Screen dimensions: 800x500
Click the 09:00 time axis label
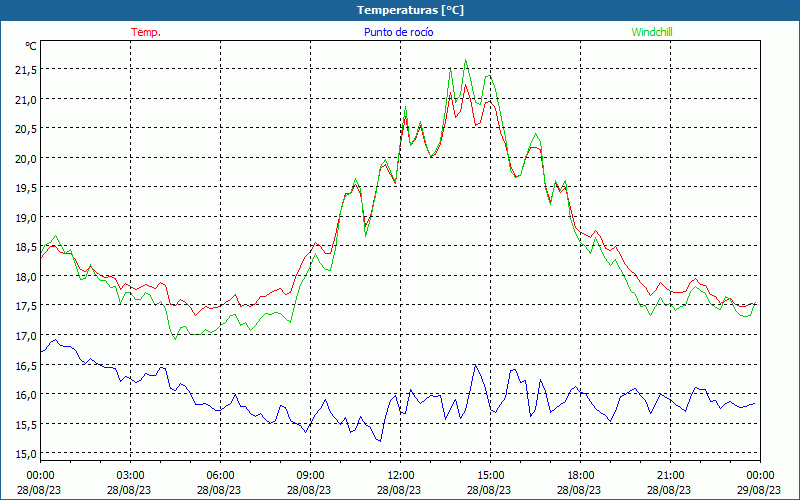pyautogui.click(x=310, y=476)
